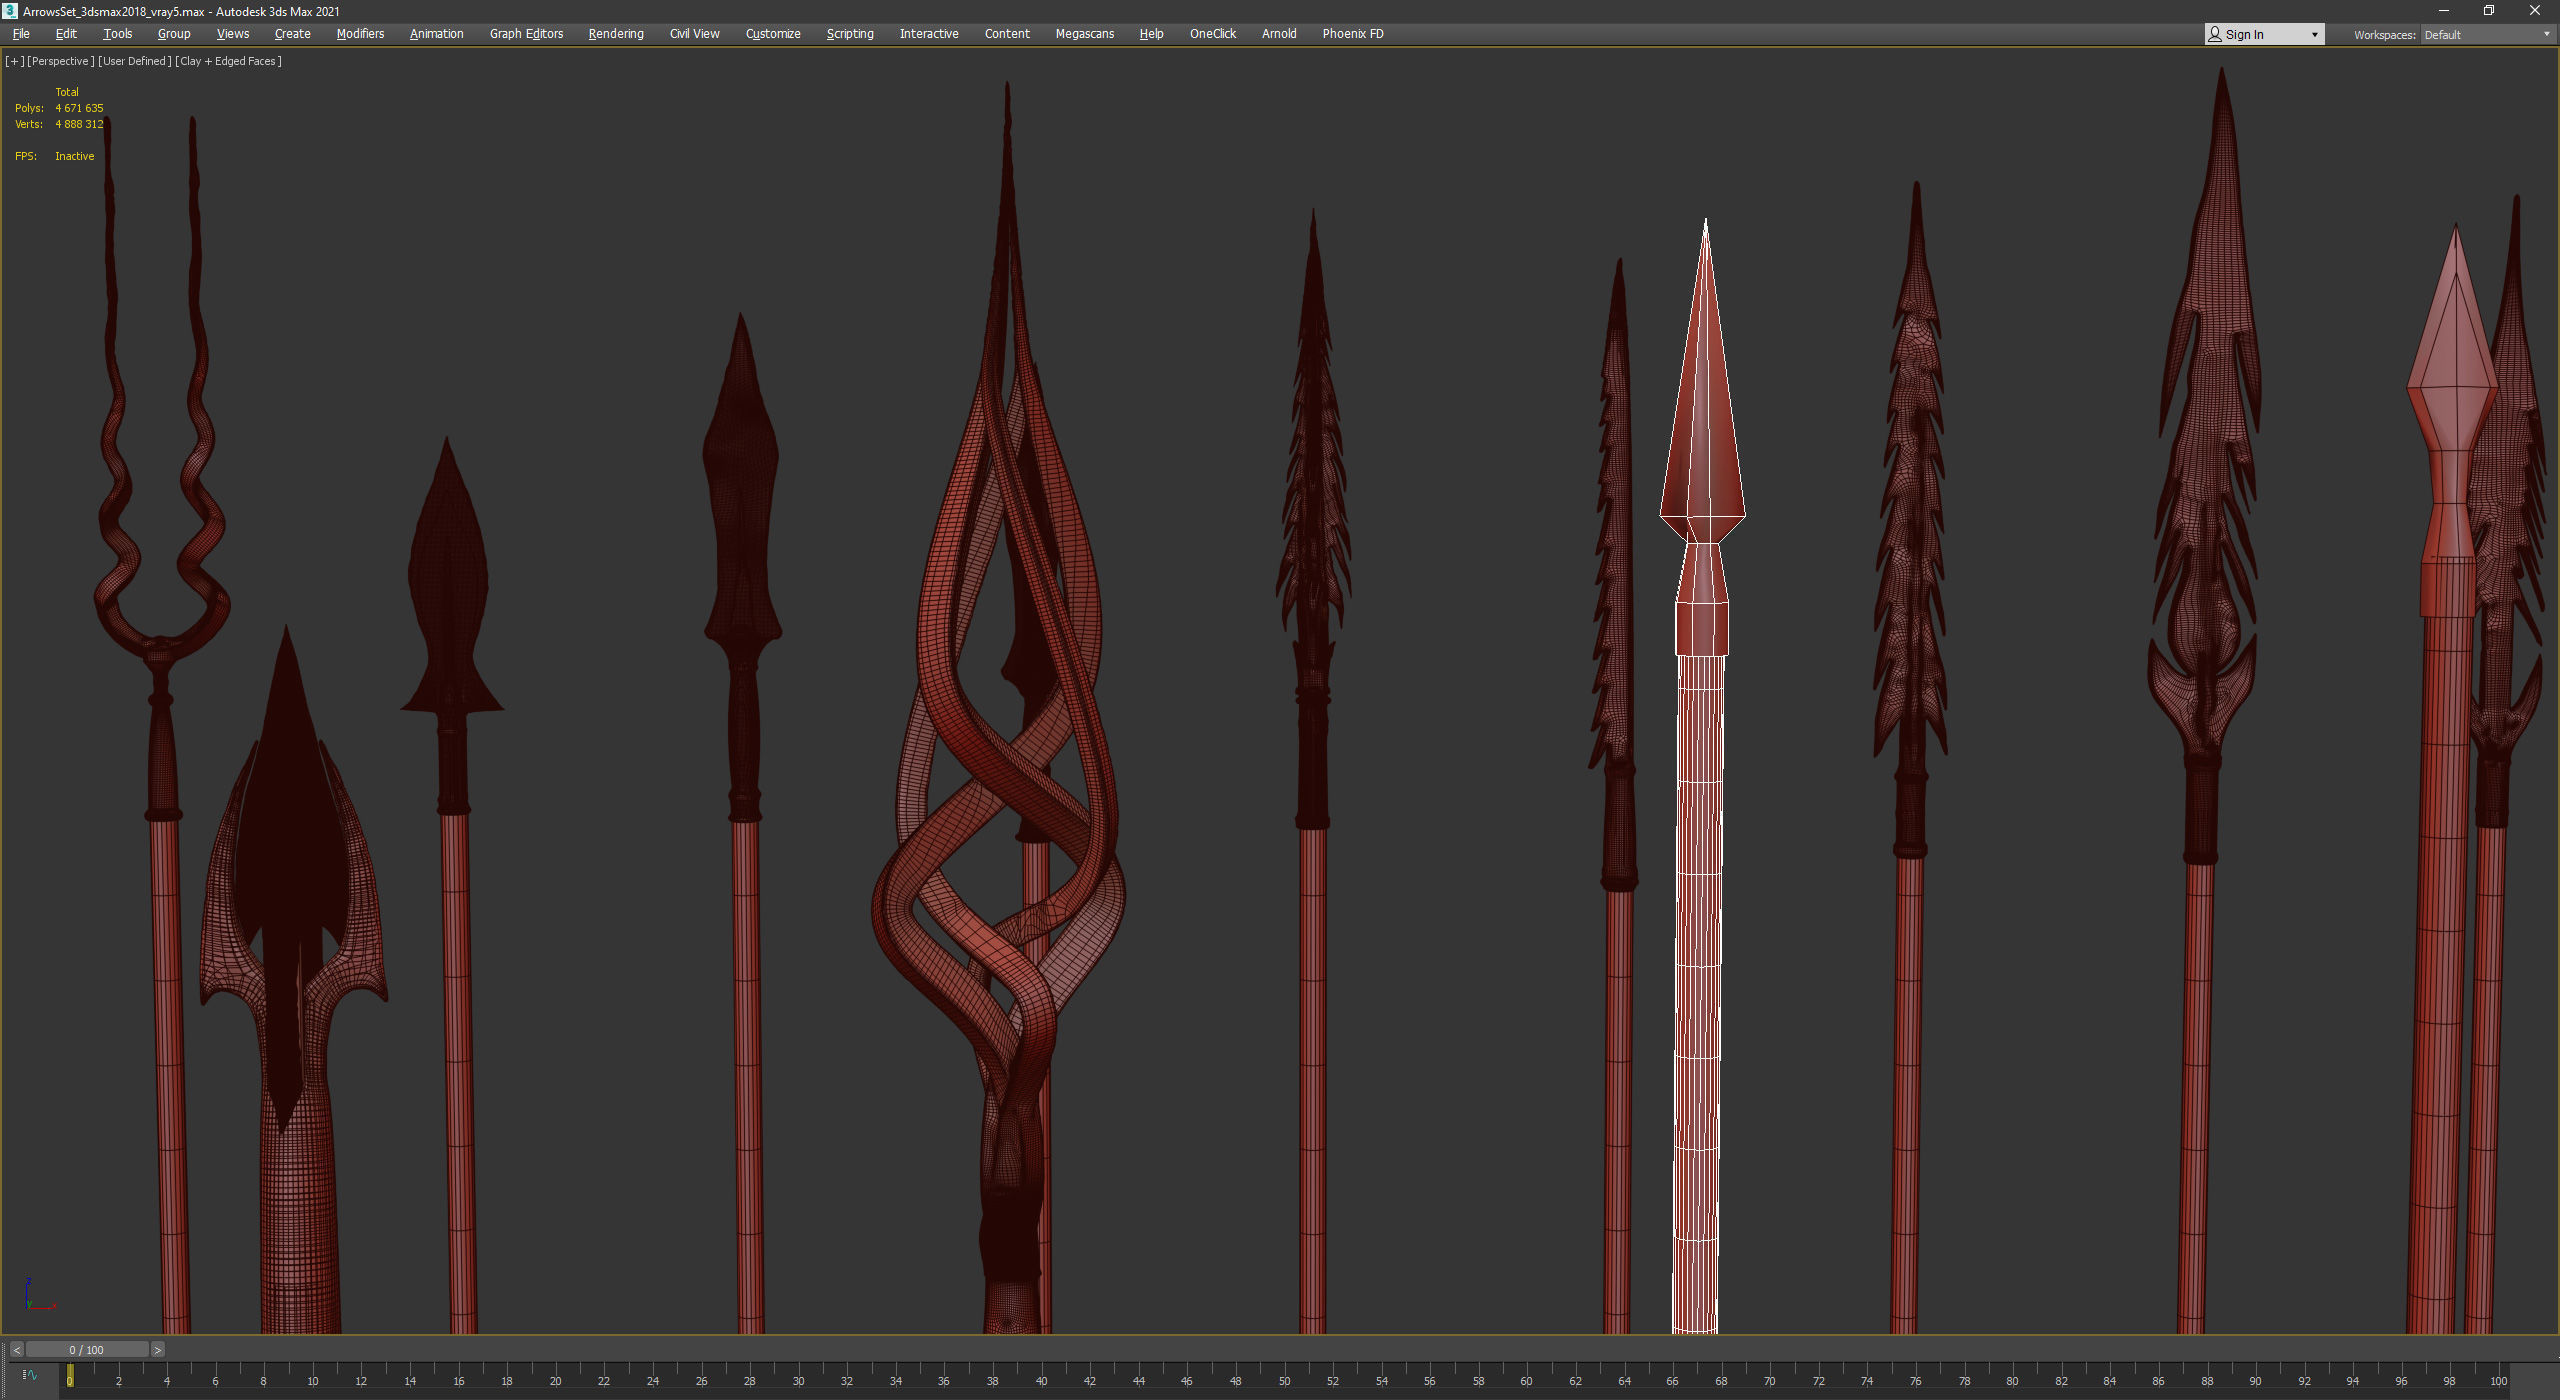
Task: Click the 3ds Max application icon
Action: click(10, 11)
